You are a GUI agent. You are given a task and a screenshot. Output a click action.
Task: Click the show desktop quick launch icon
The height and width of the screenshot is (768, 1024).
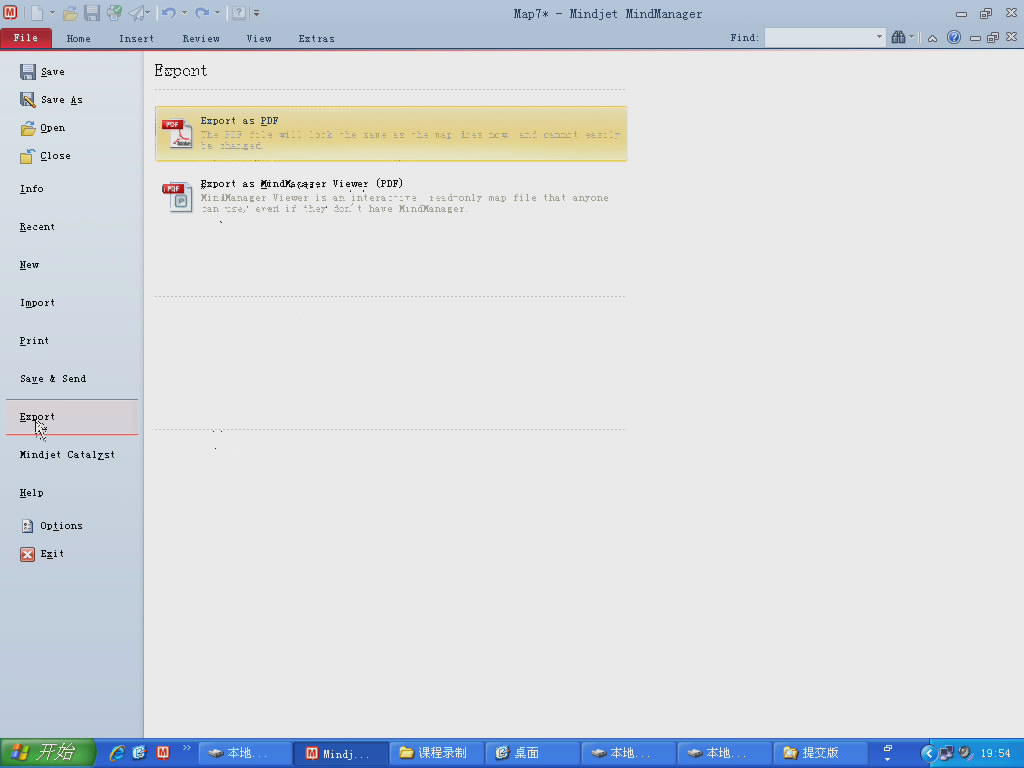140,753
